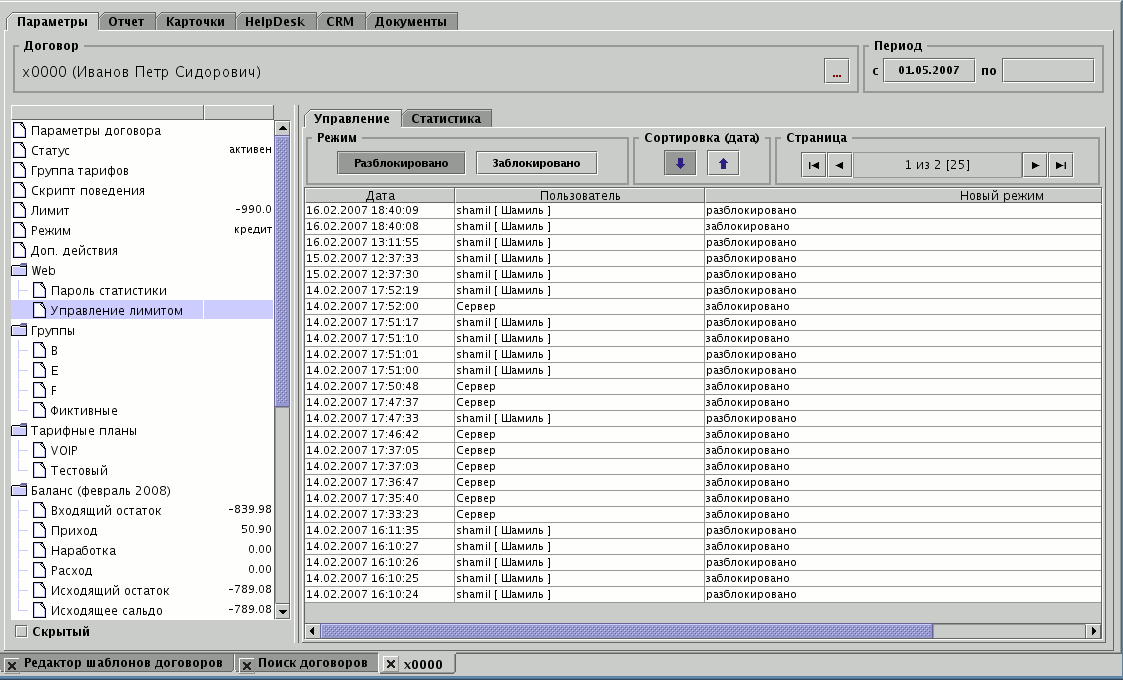
Task: Enable the Скрытый checkbox
Action: click(21, 631)
